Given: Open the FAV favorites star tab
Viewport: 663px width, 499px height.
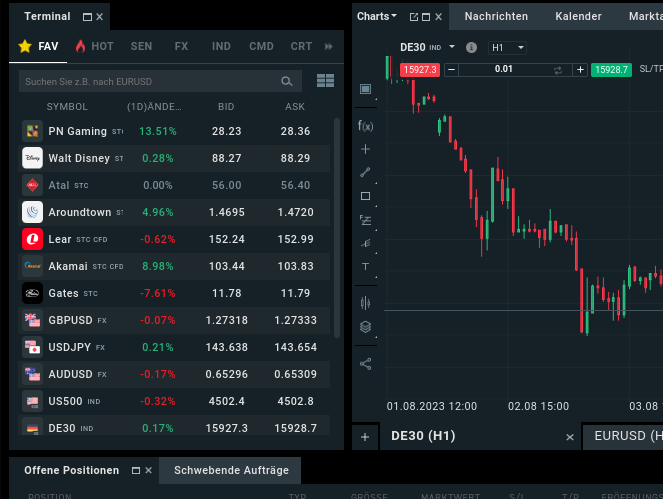Looking at the screenshot, I should coord(38,46).
